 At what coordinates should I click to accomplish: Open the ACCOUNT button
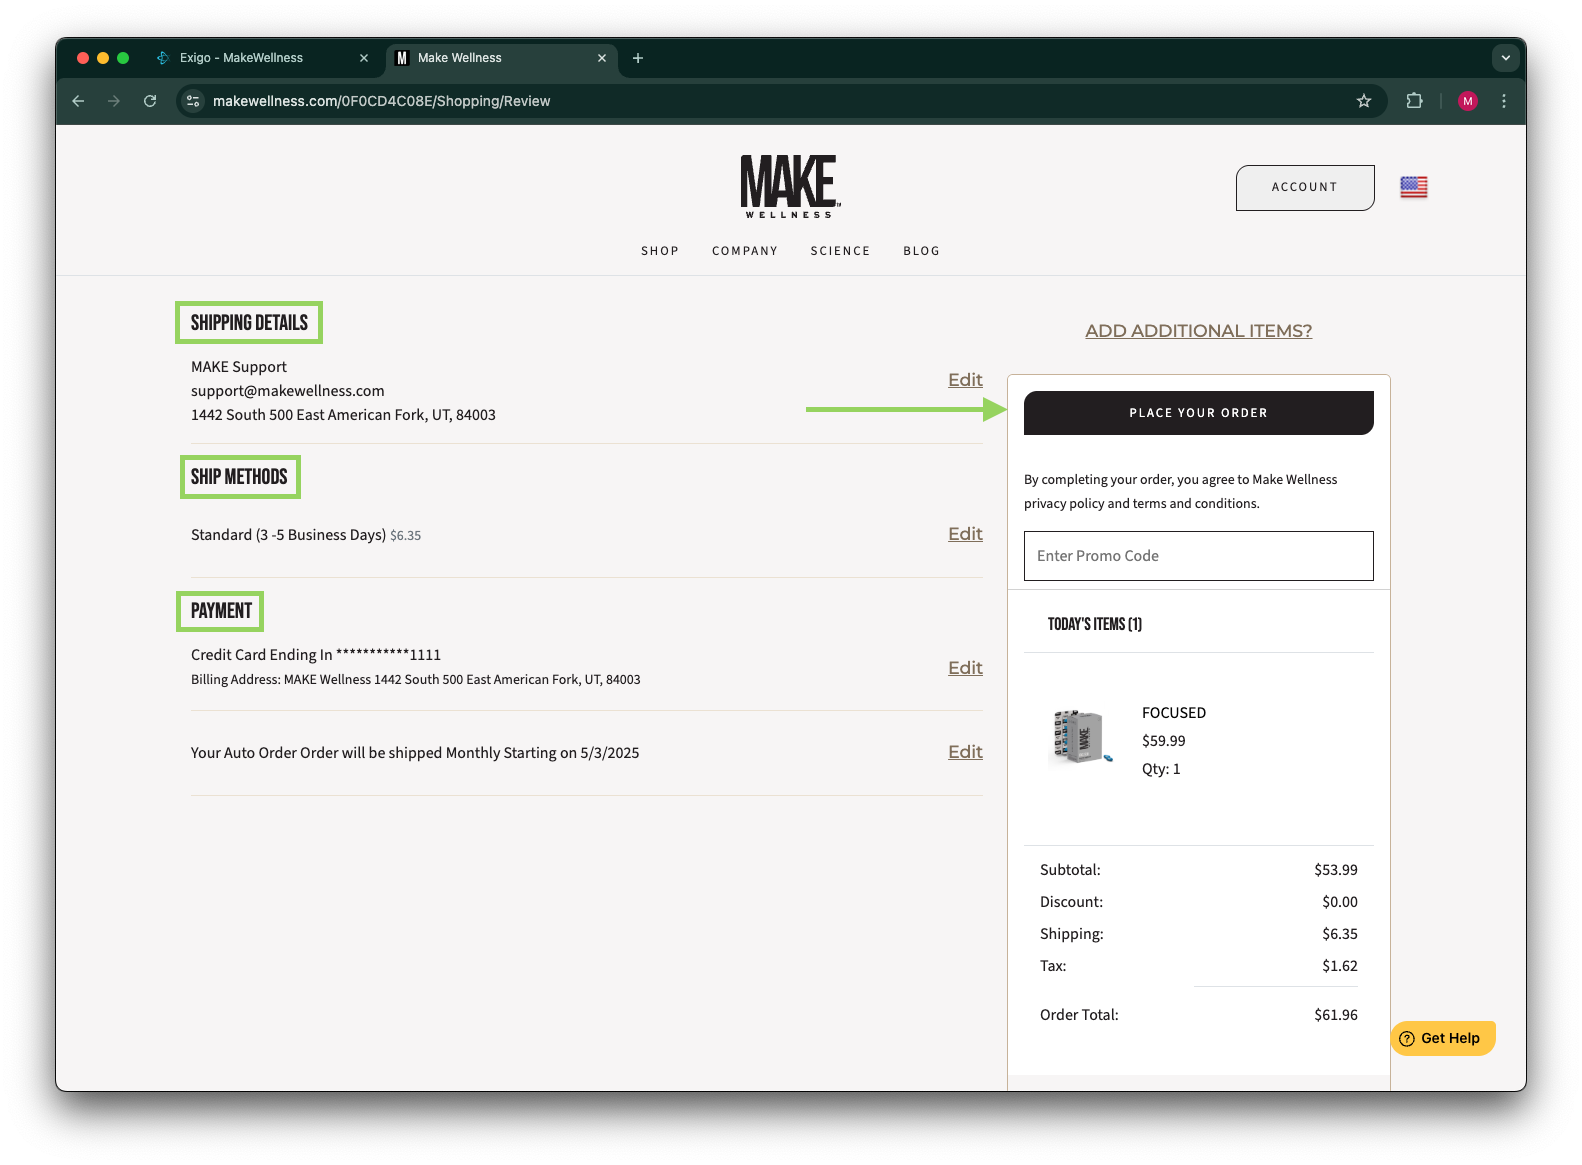[x=1305, y=187]
